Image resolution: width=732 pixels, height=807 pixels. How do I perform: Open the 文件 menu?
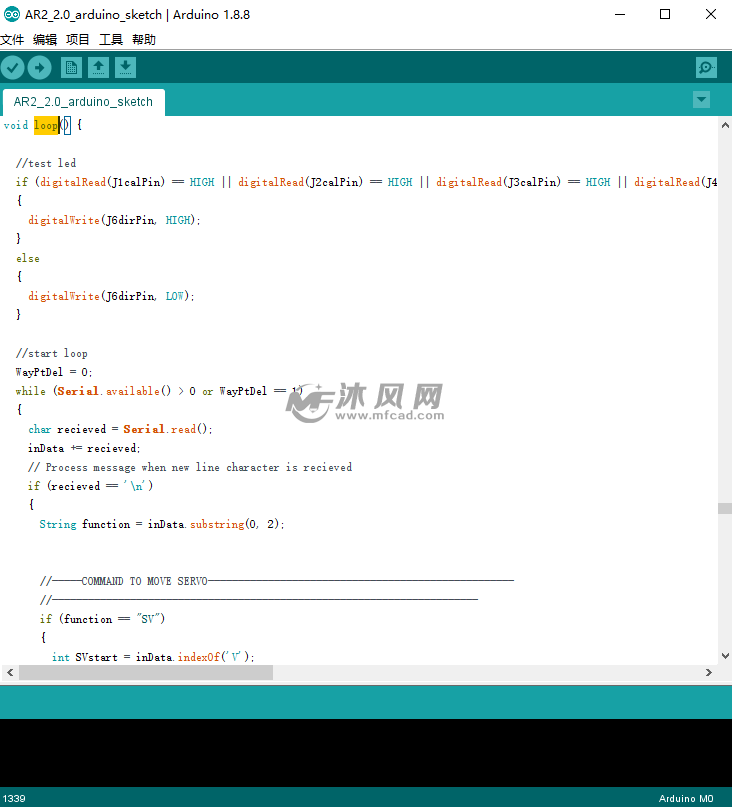point(12,40)
